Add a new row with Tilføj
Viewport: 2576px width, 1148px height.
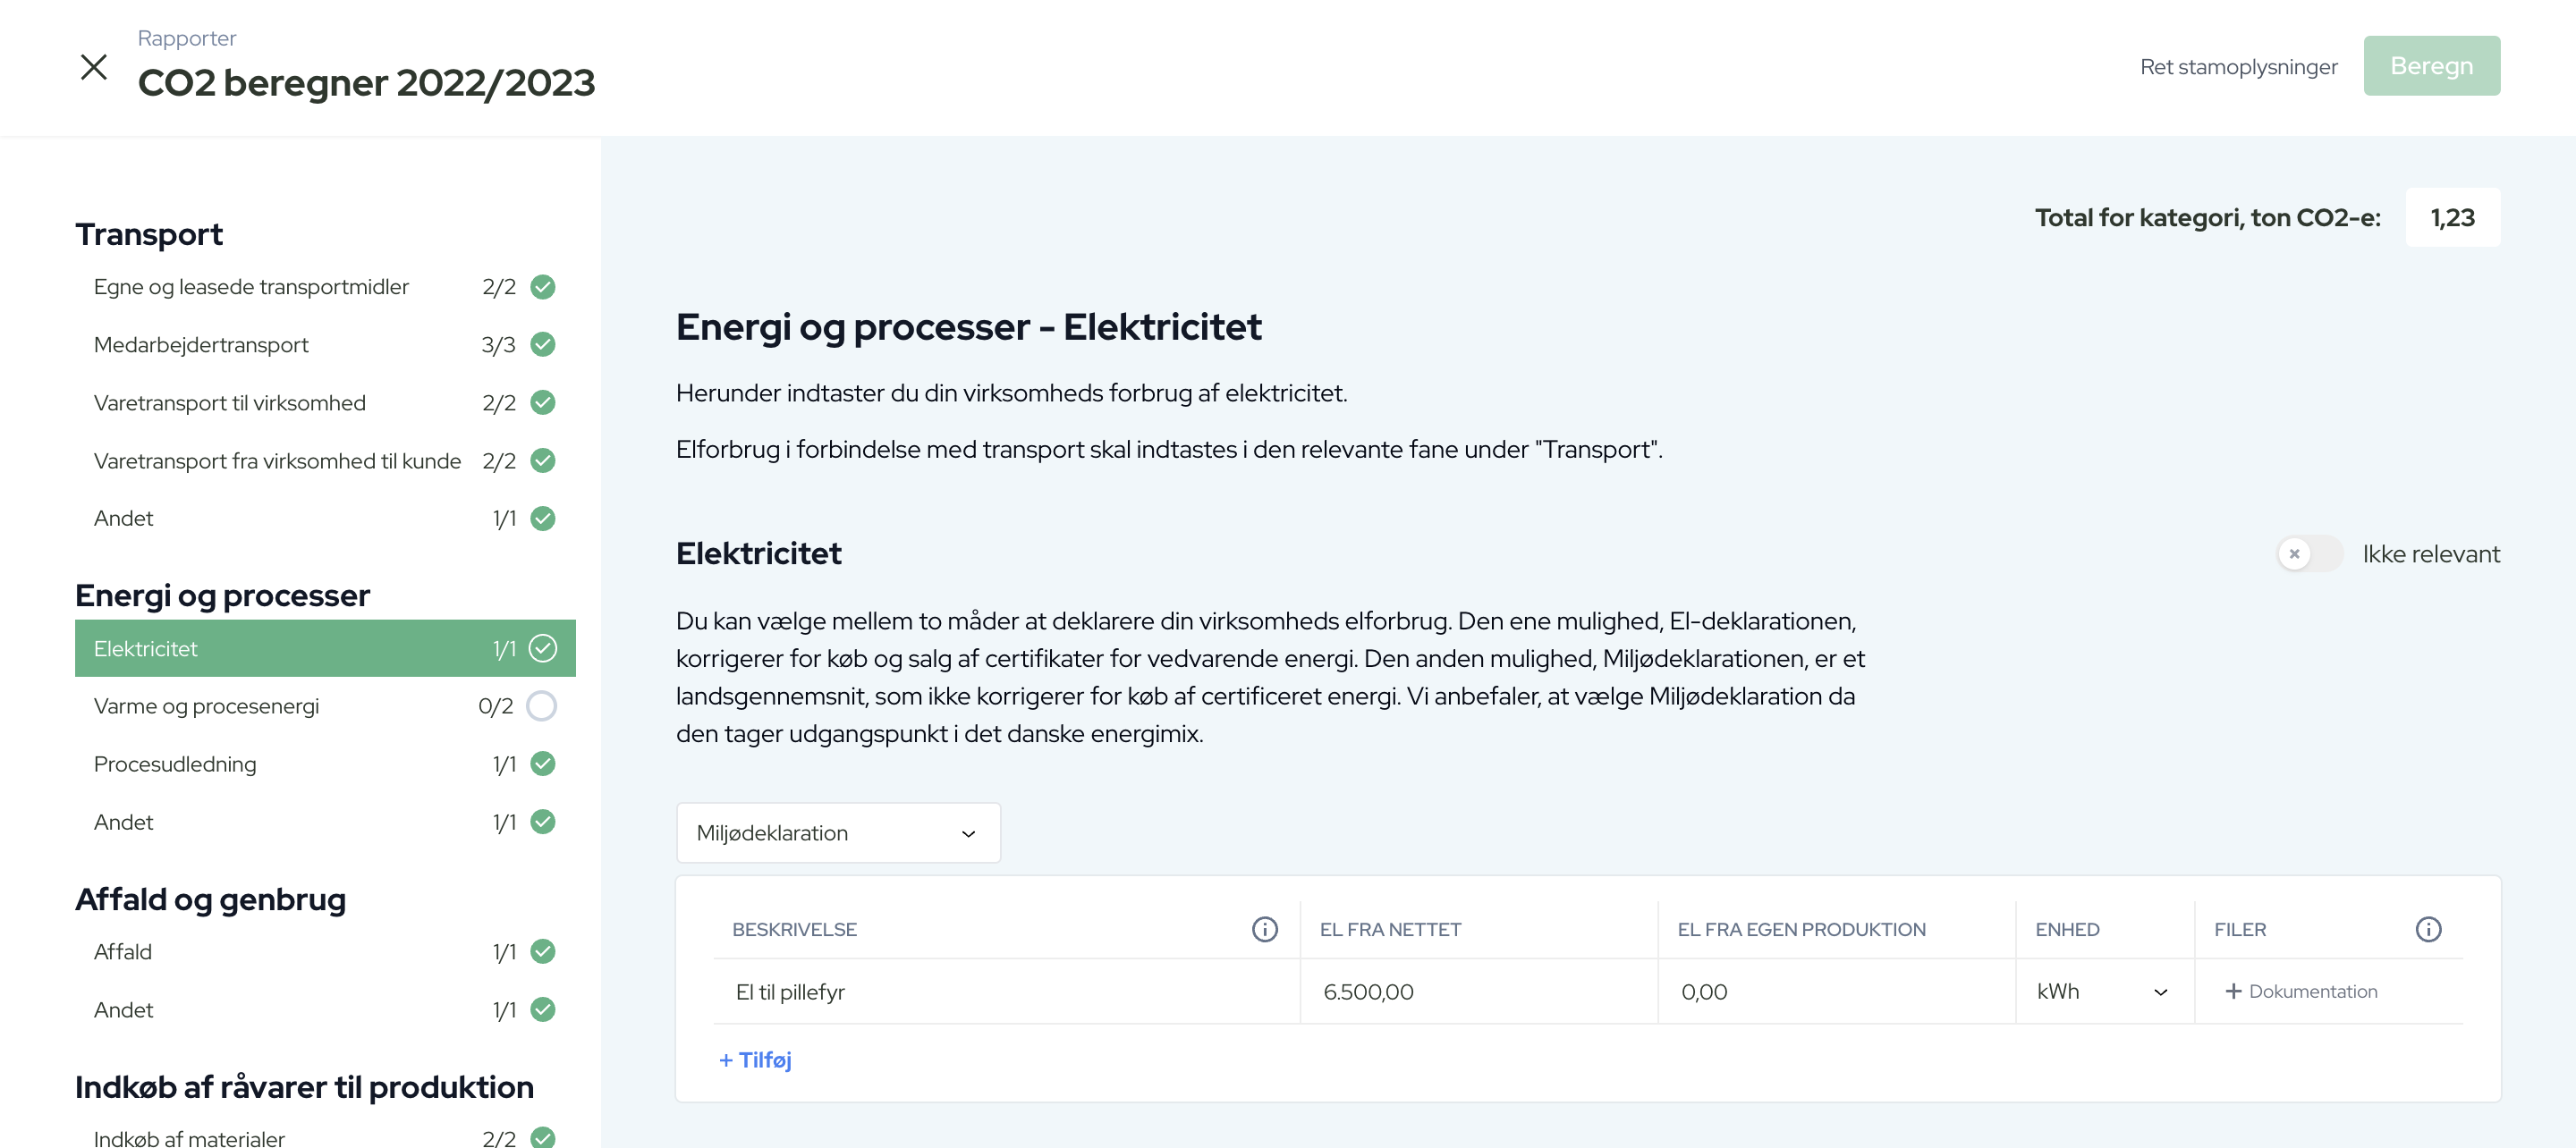pyautogui.click(x=755, y=1060)
